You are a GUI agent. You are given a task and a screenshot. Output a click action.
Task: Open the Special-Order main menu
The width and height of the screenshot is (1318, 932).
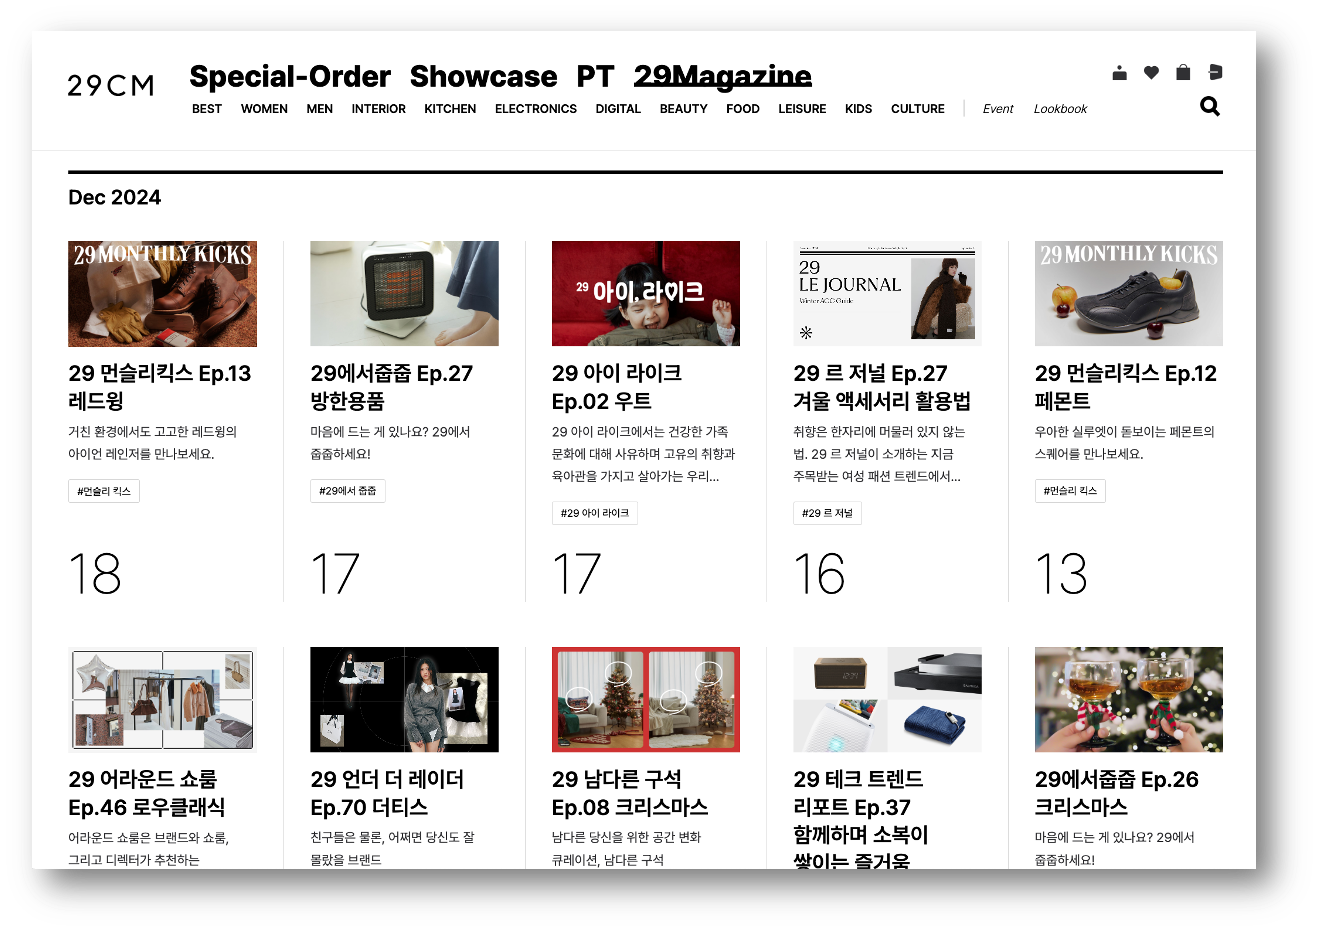[290, 76]
